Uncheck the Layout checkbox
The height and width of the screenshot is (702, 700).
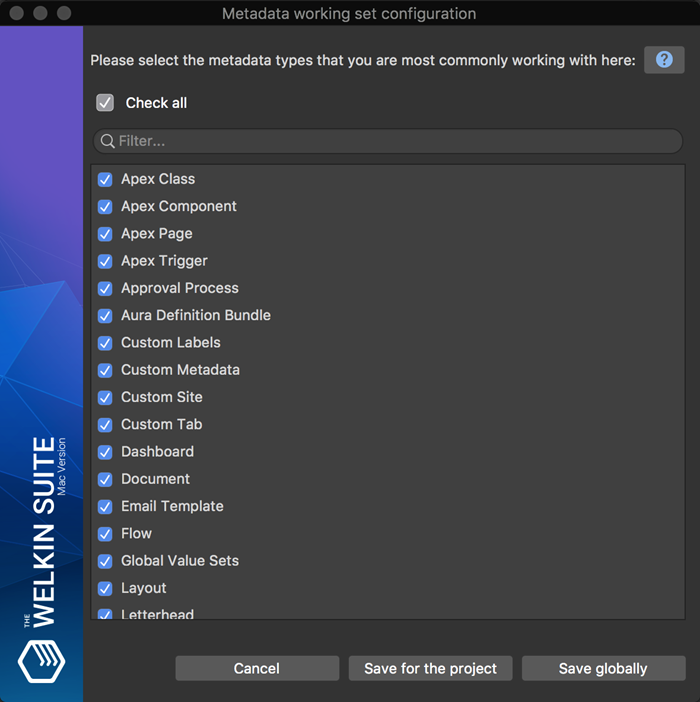click(105, 589)
